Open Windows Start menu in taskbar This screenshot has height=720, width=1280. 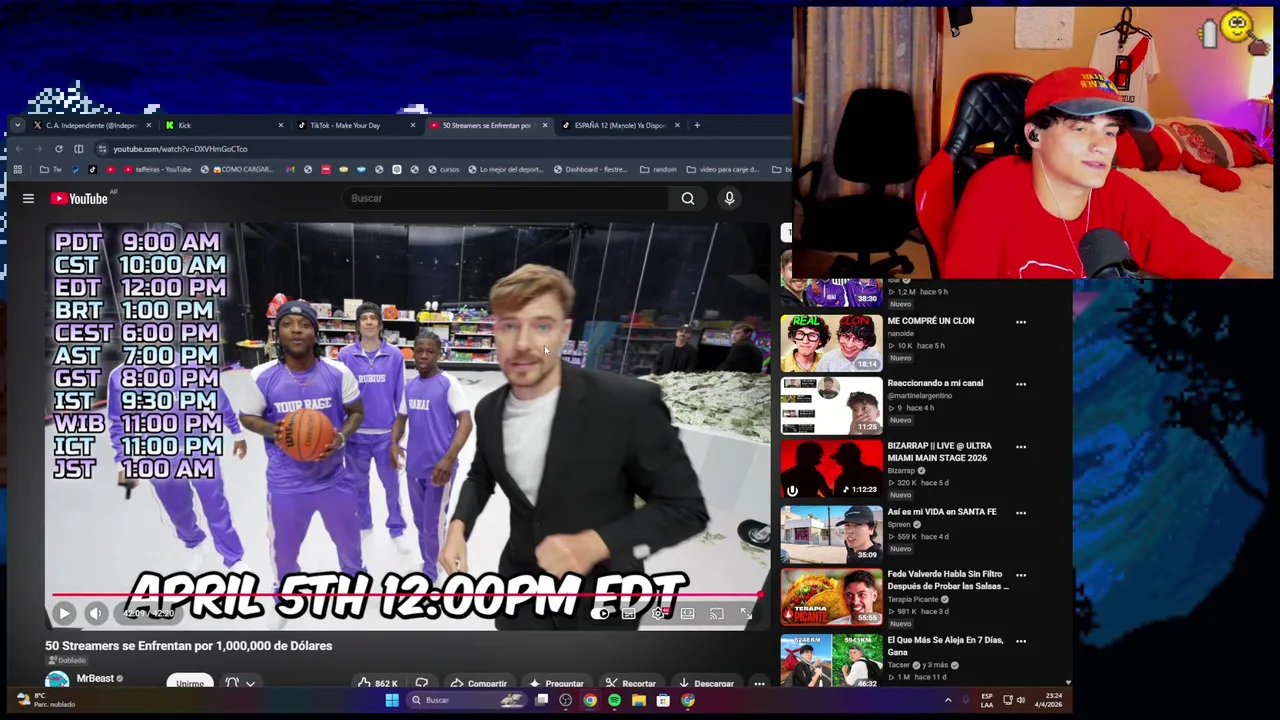click(392, 700)
